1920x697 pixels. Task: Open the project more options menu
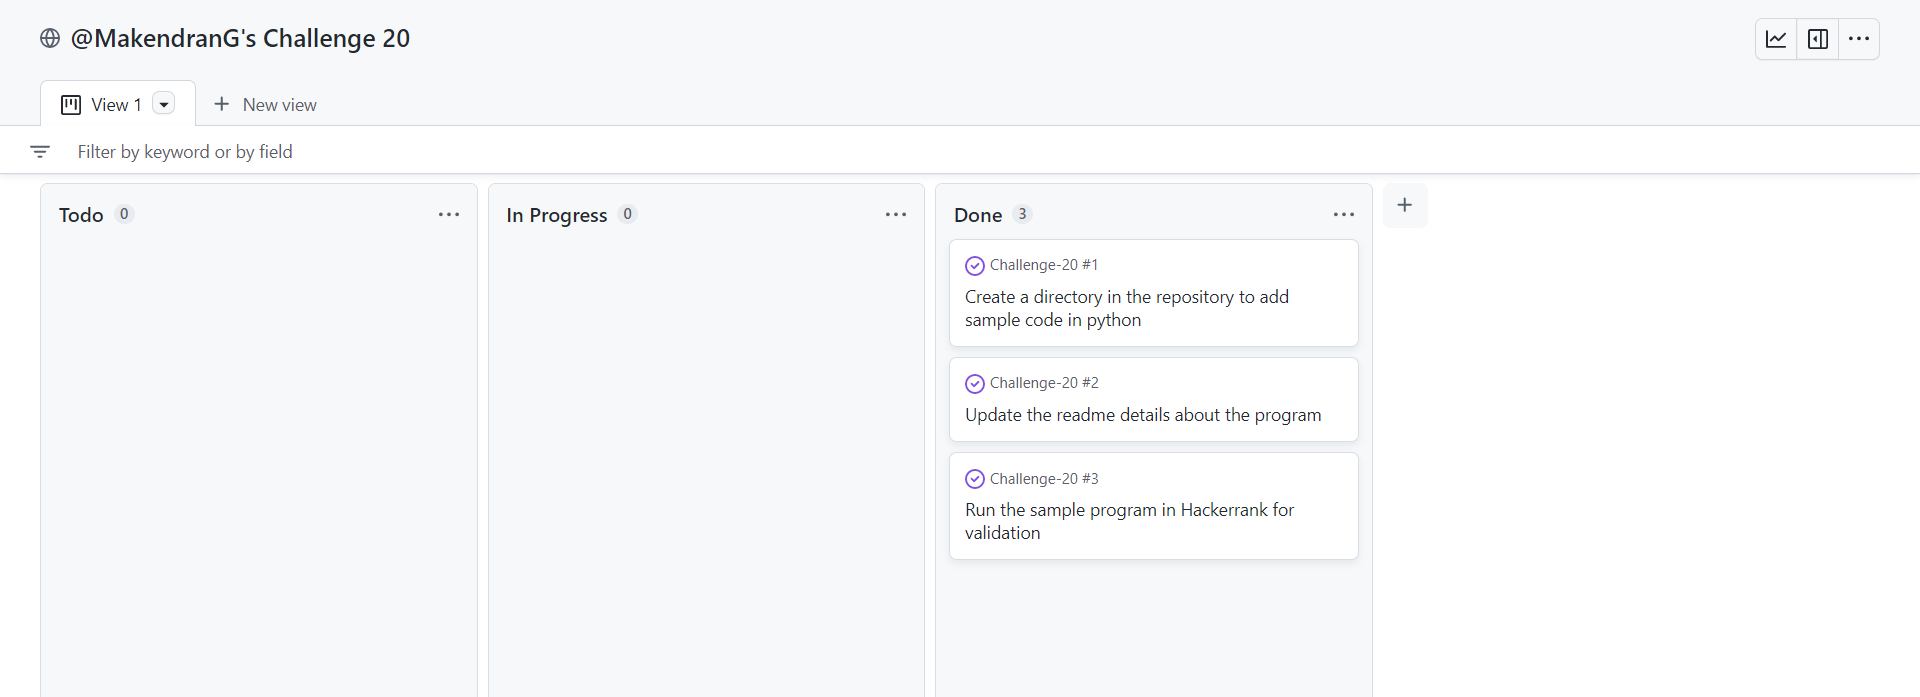click(1859, 39)
